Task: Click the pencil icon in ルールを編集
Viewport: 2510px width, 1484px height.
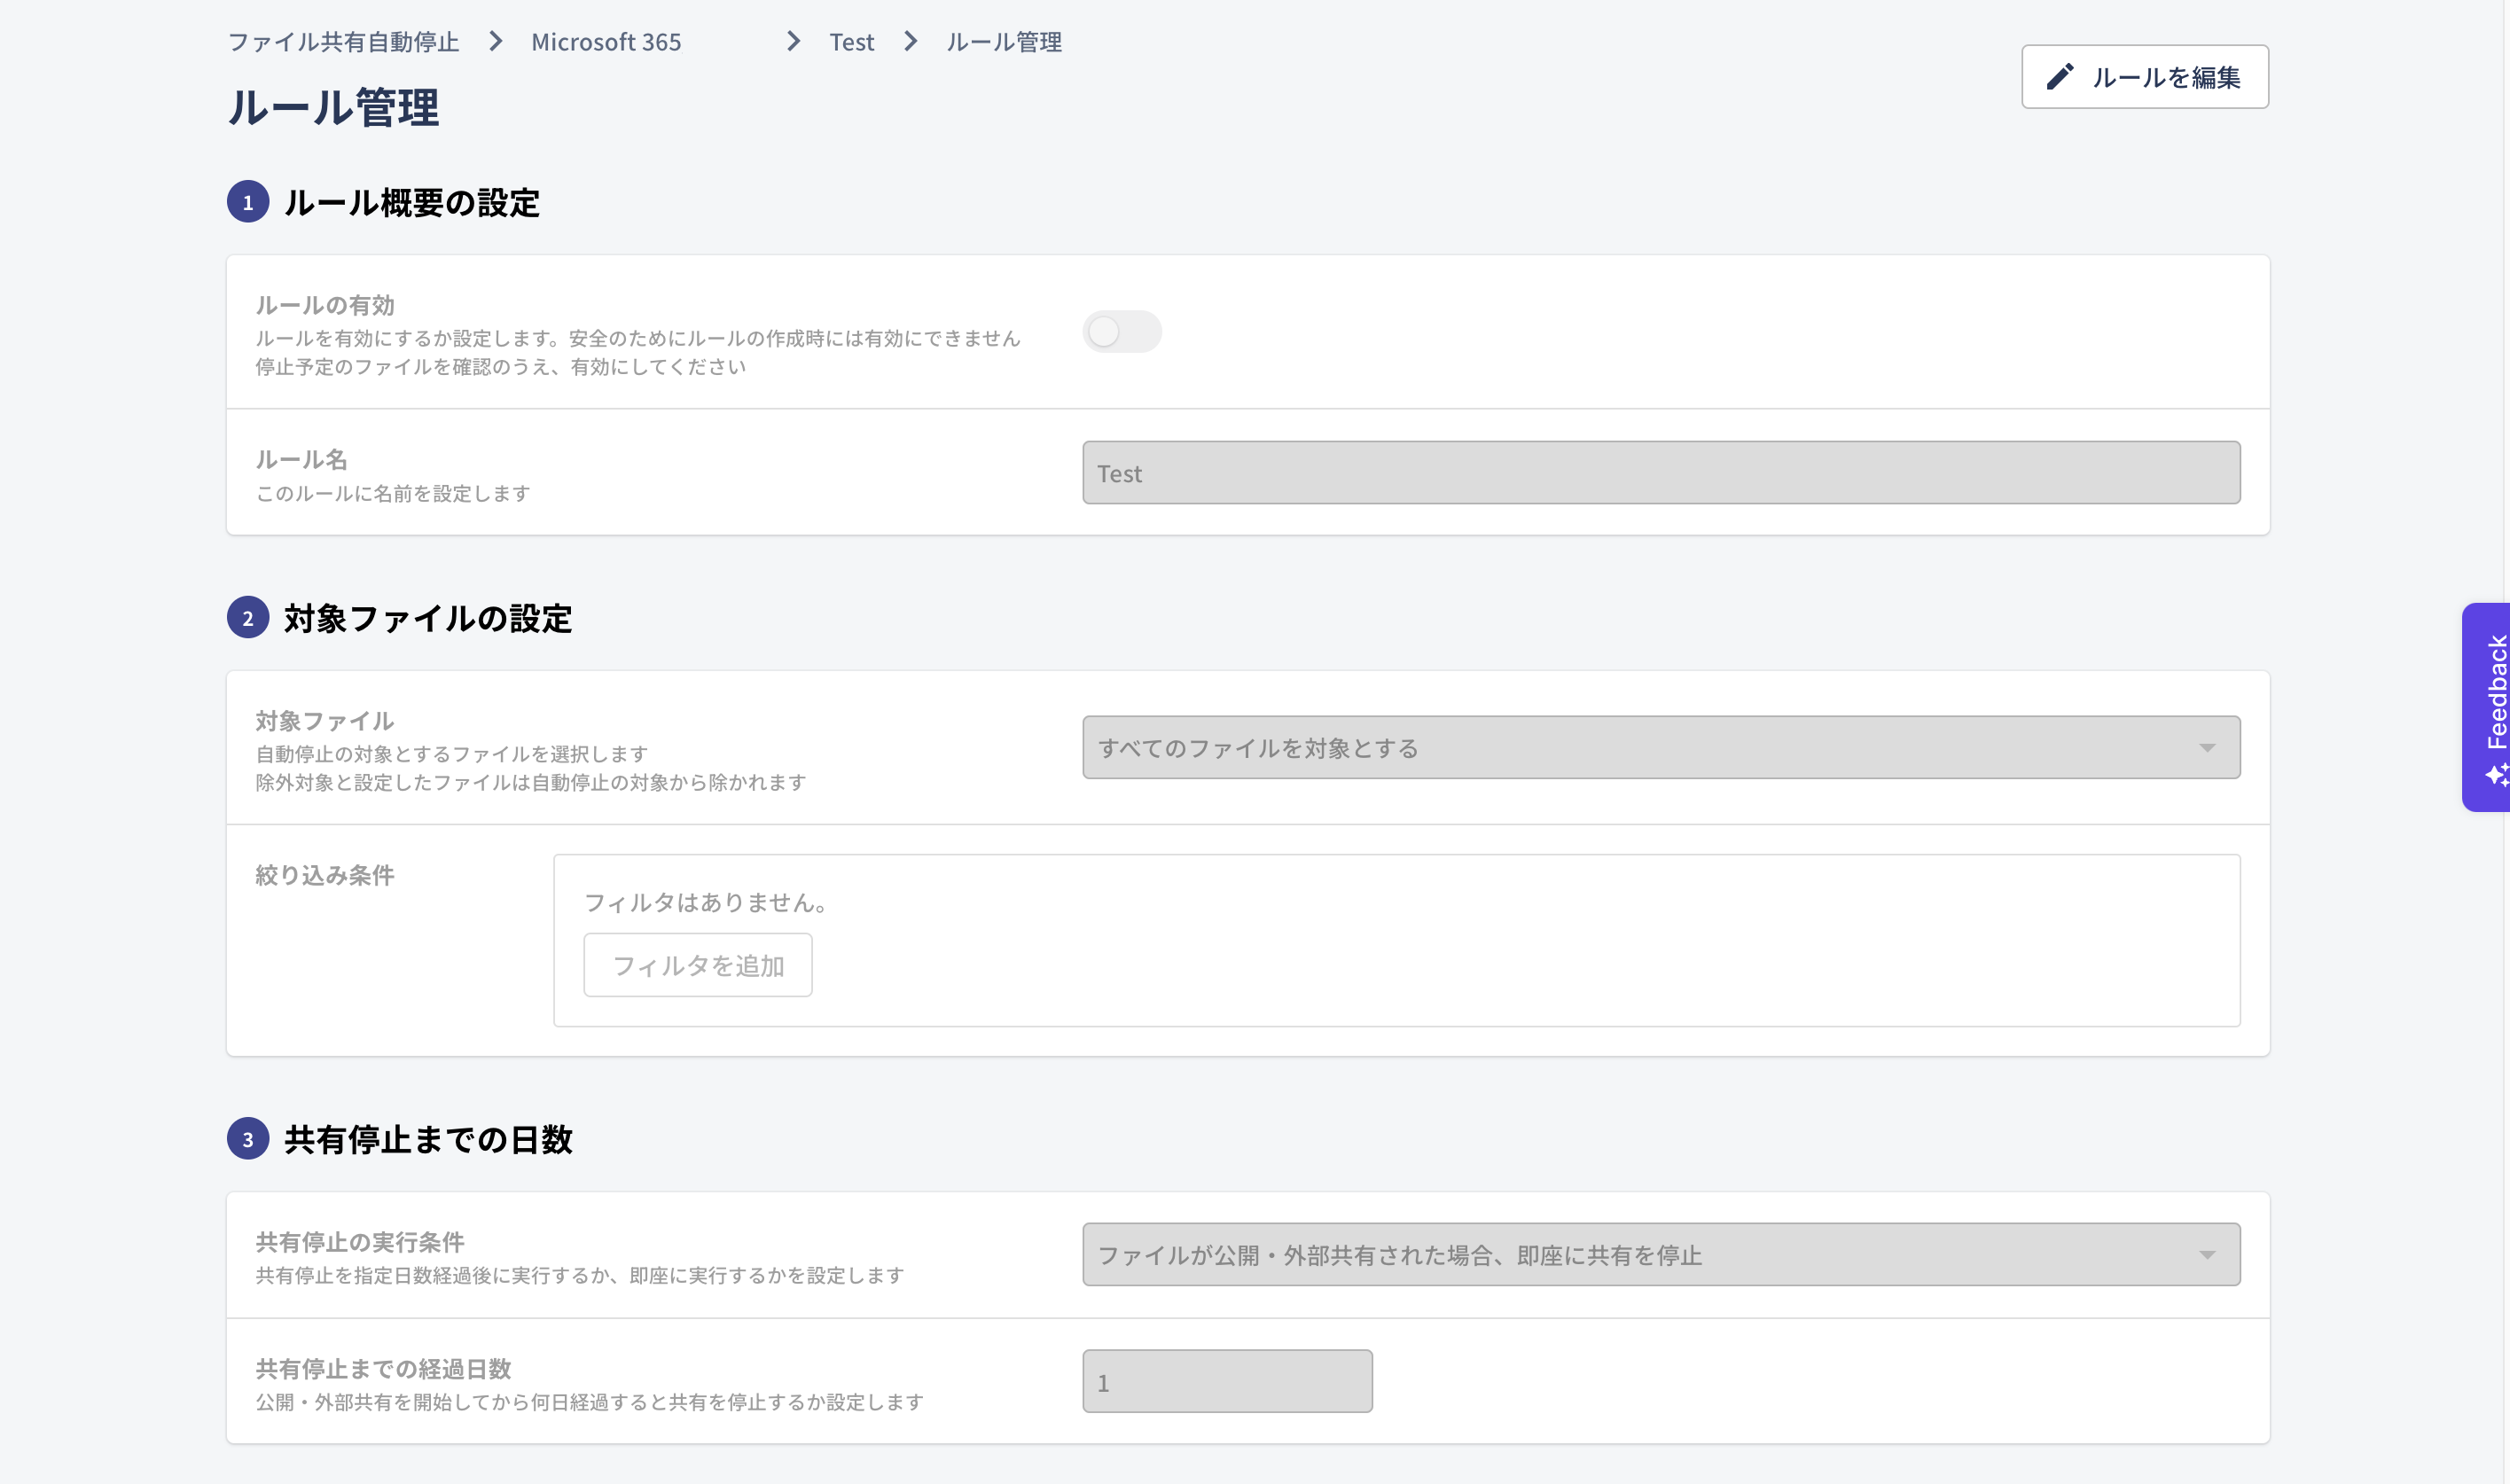Action: click(x=2059, y=77)
